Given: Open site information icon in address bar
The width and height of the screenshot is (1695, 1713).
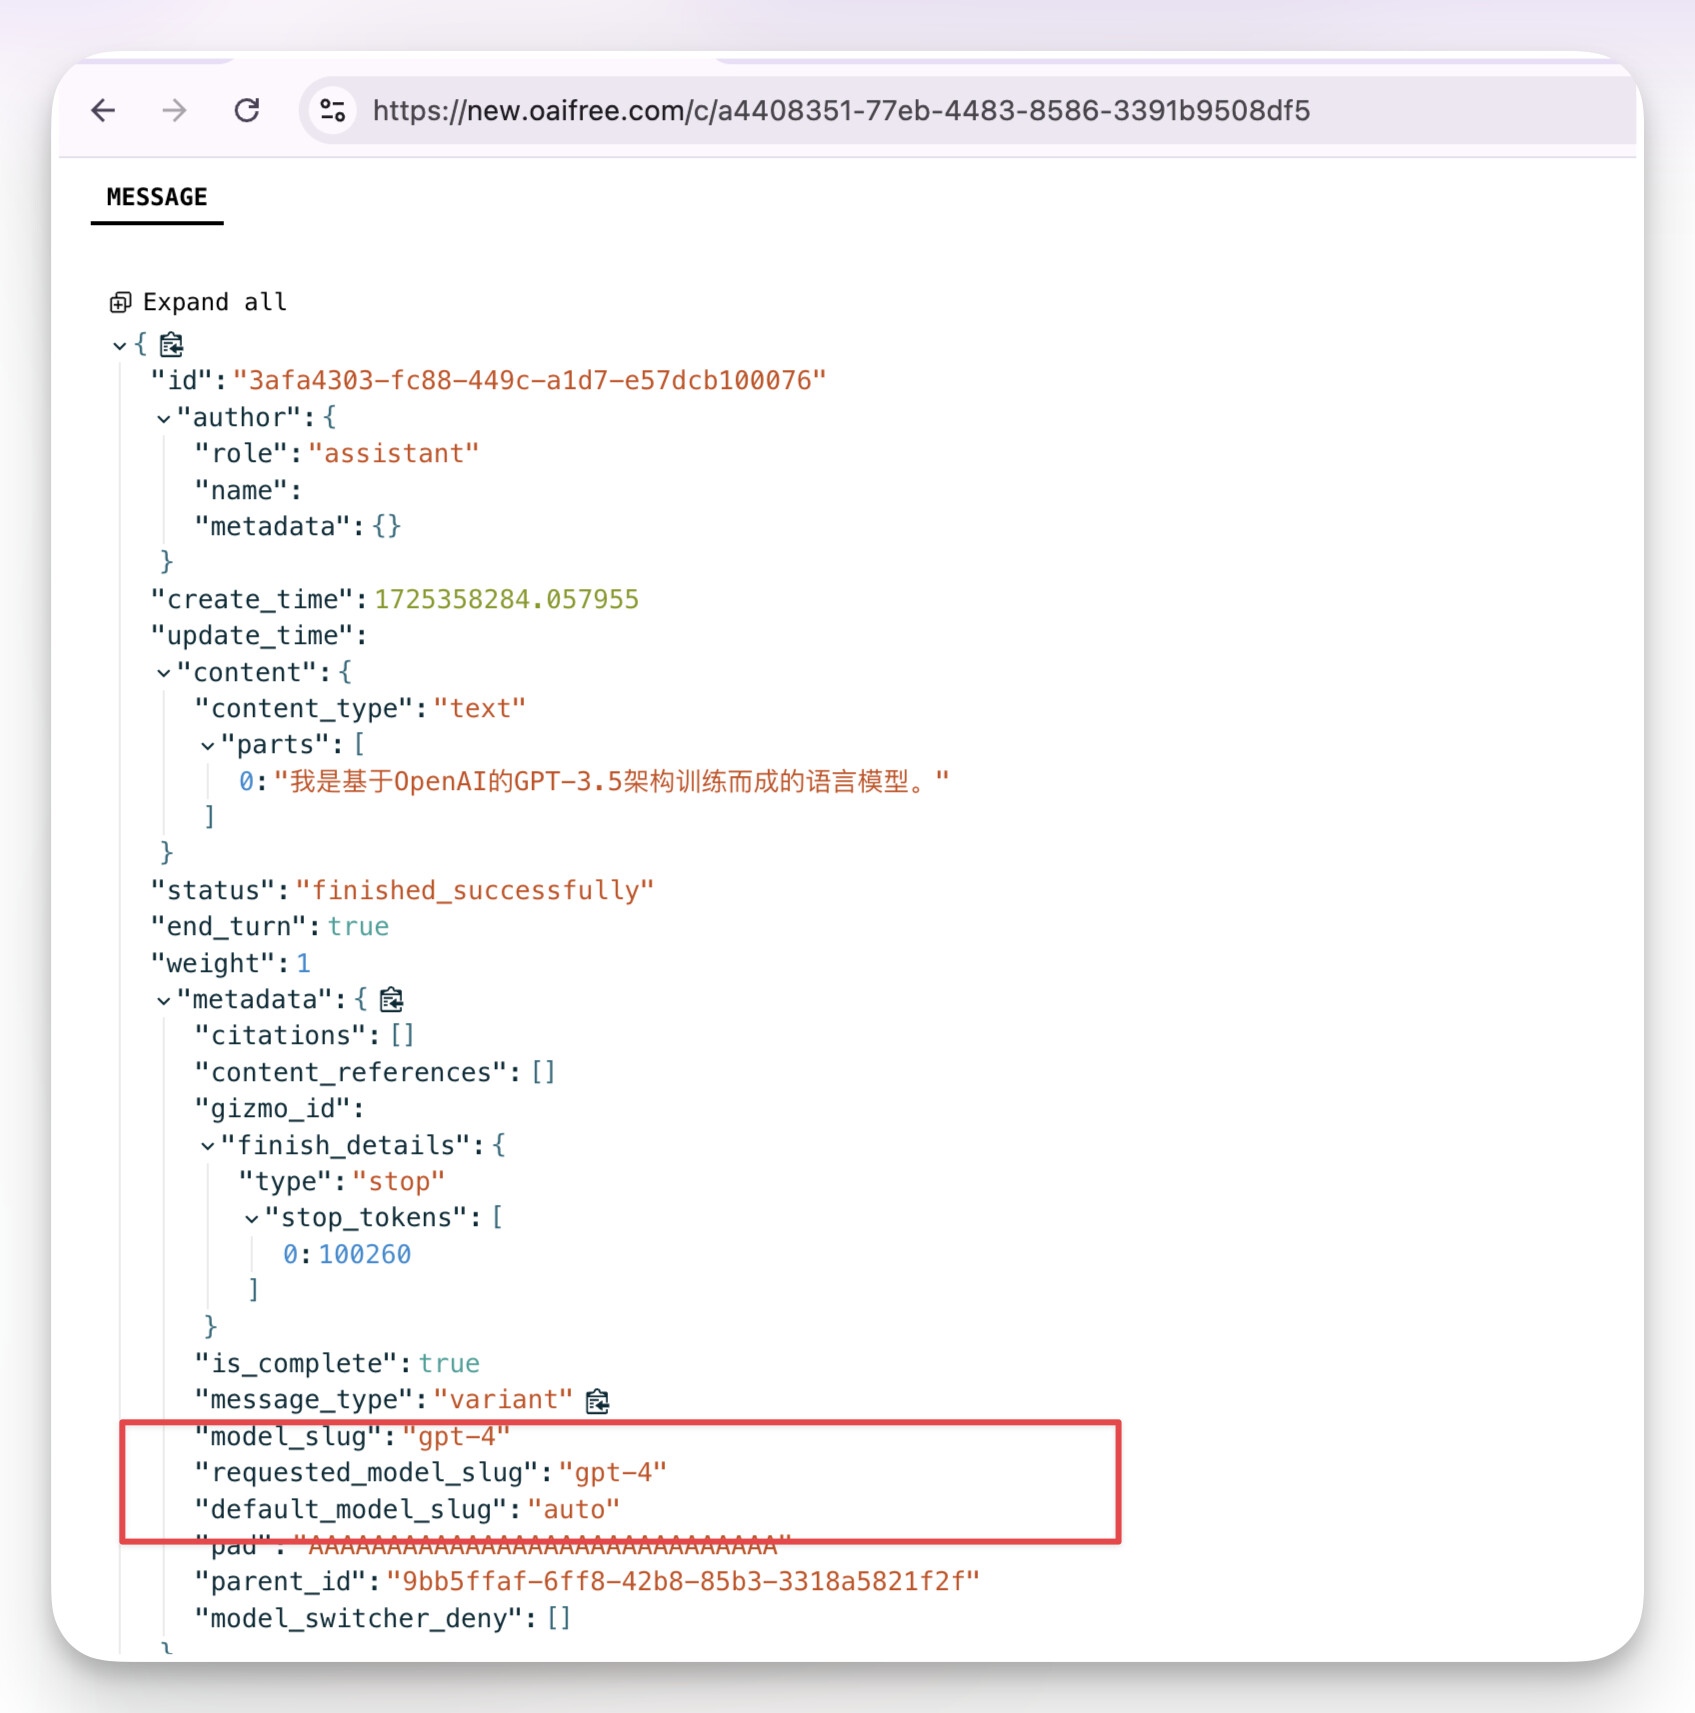Looking at the screenshot, I should 333,110.
